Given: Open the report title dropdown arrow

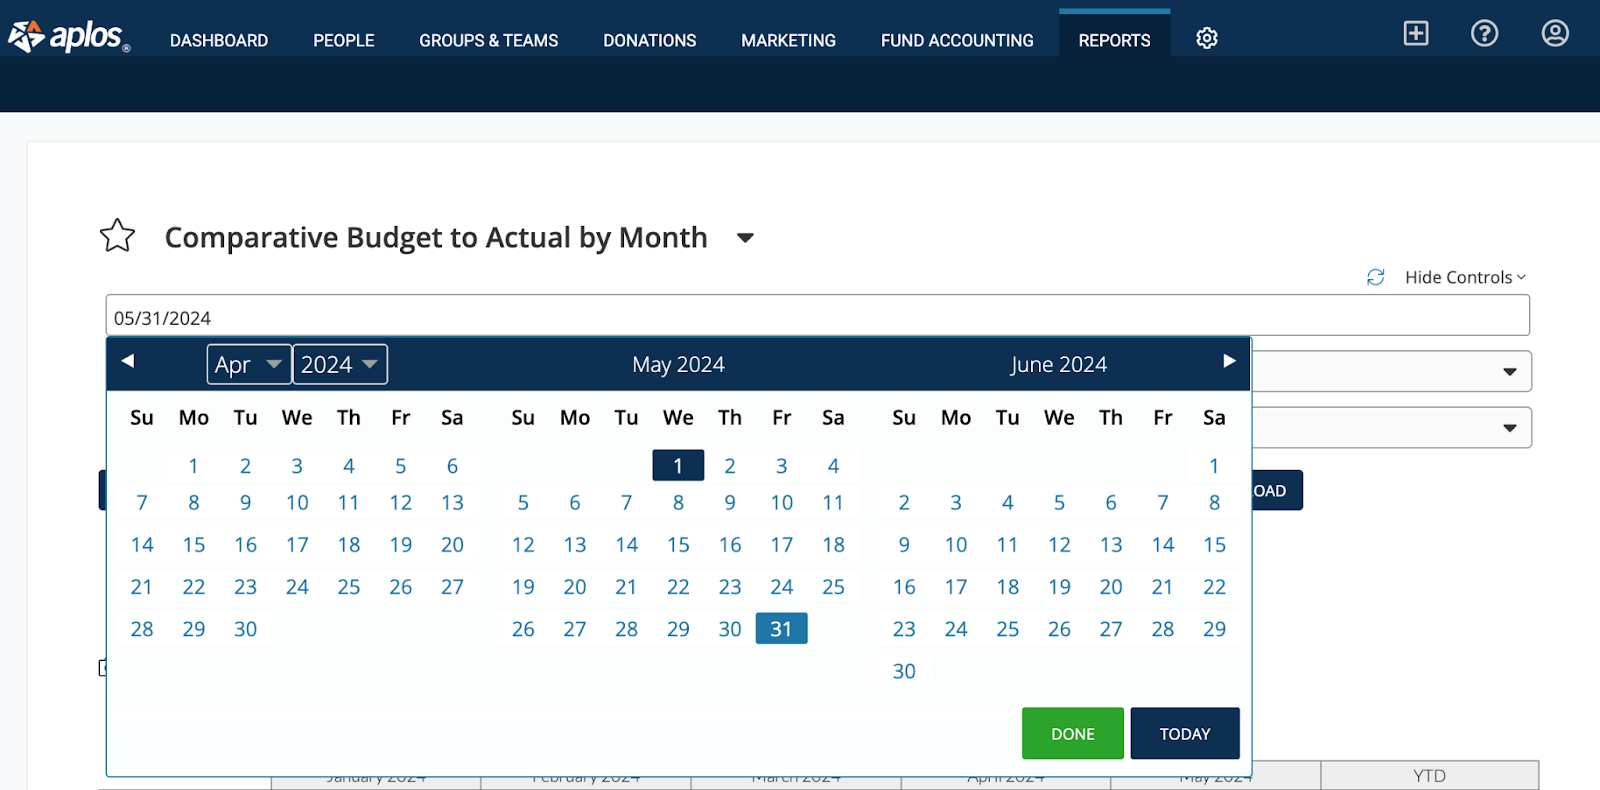Looking at the screenshot, I should point(745,238).
